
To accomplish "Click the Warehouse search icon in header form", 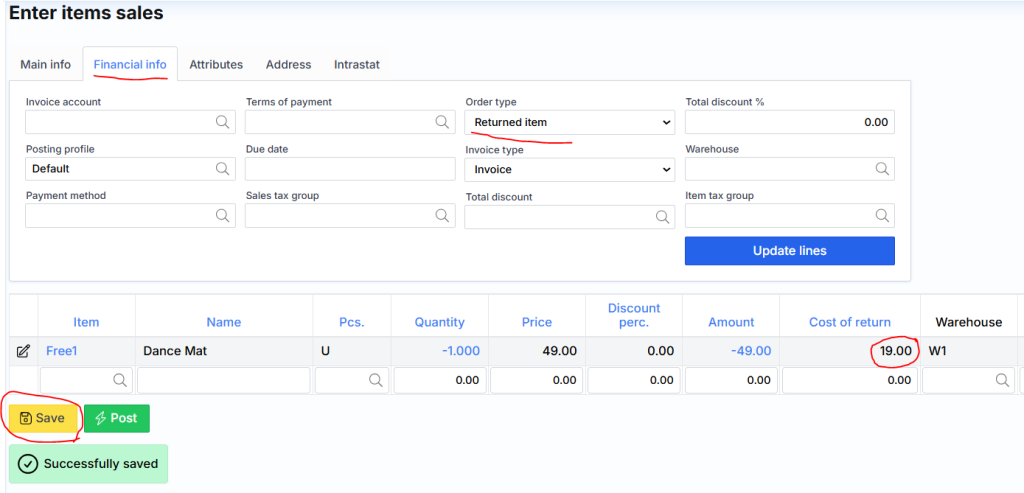I will [881, 169].
